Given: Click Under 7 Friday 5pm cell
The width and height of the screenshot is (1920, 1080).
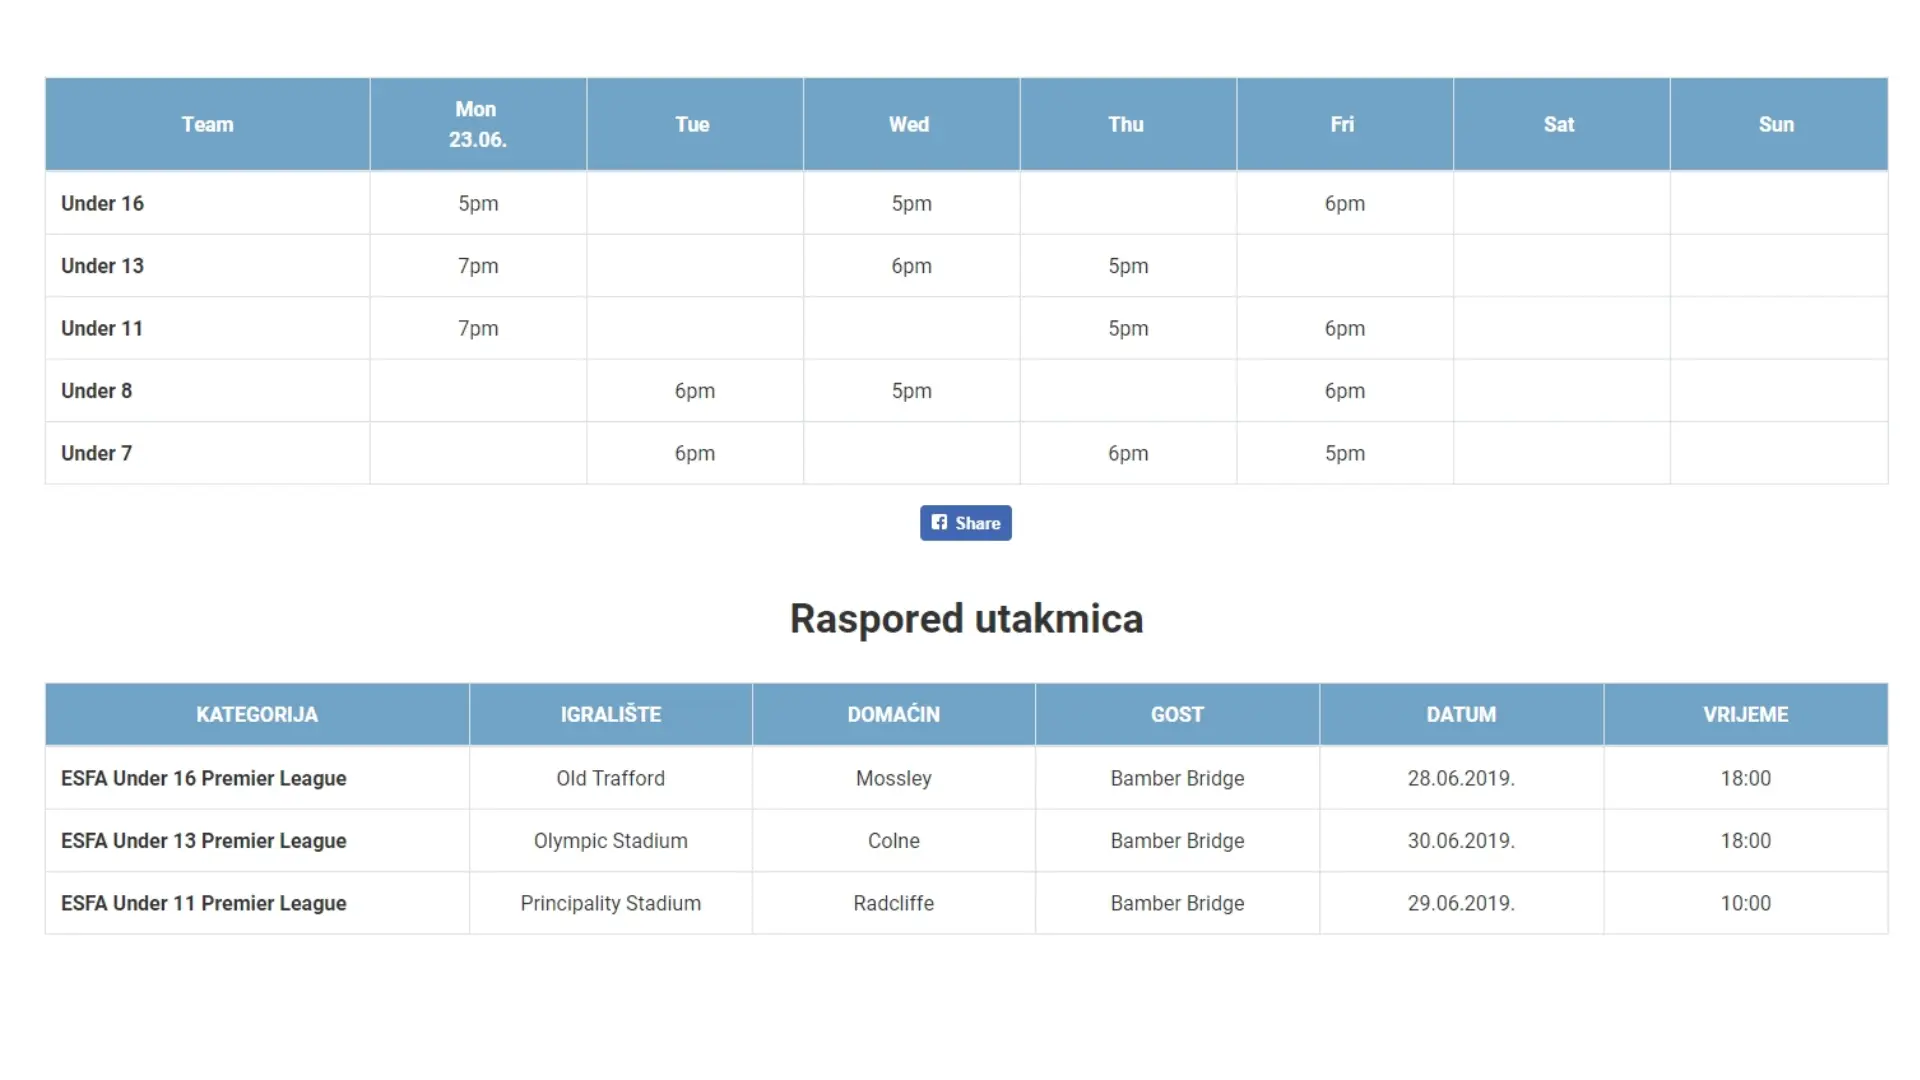Looking at the screenshot, I should coord(1345,453).
